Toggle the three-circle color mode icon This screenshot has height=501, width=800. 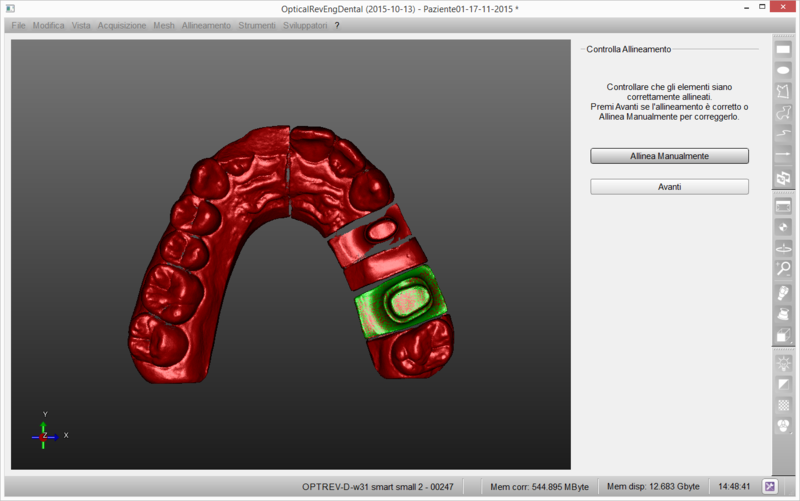pyautogui.click(x=784, y=426)
